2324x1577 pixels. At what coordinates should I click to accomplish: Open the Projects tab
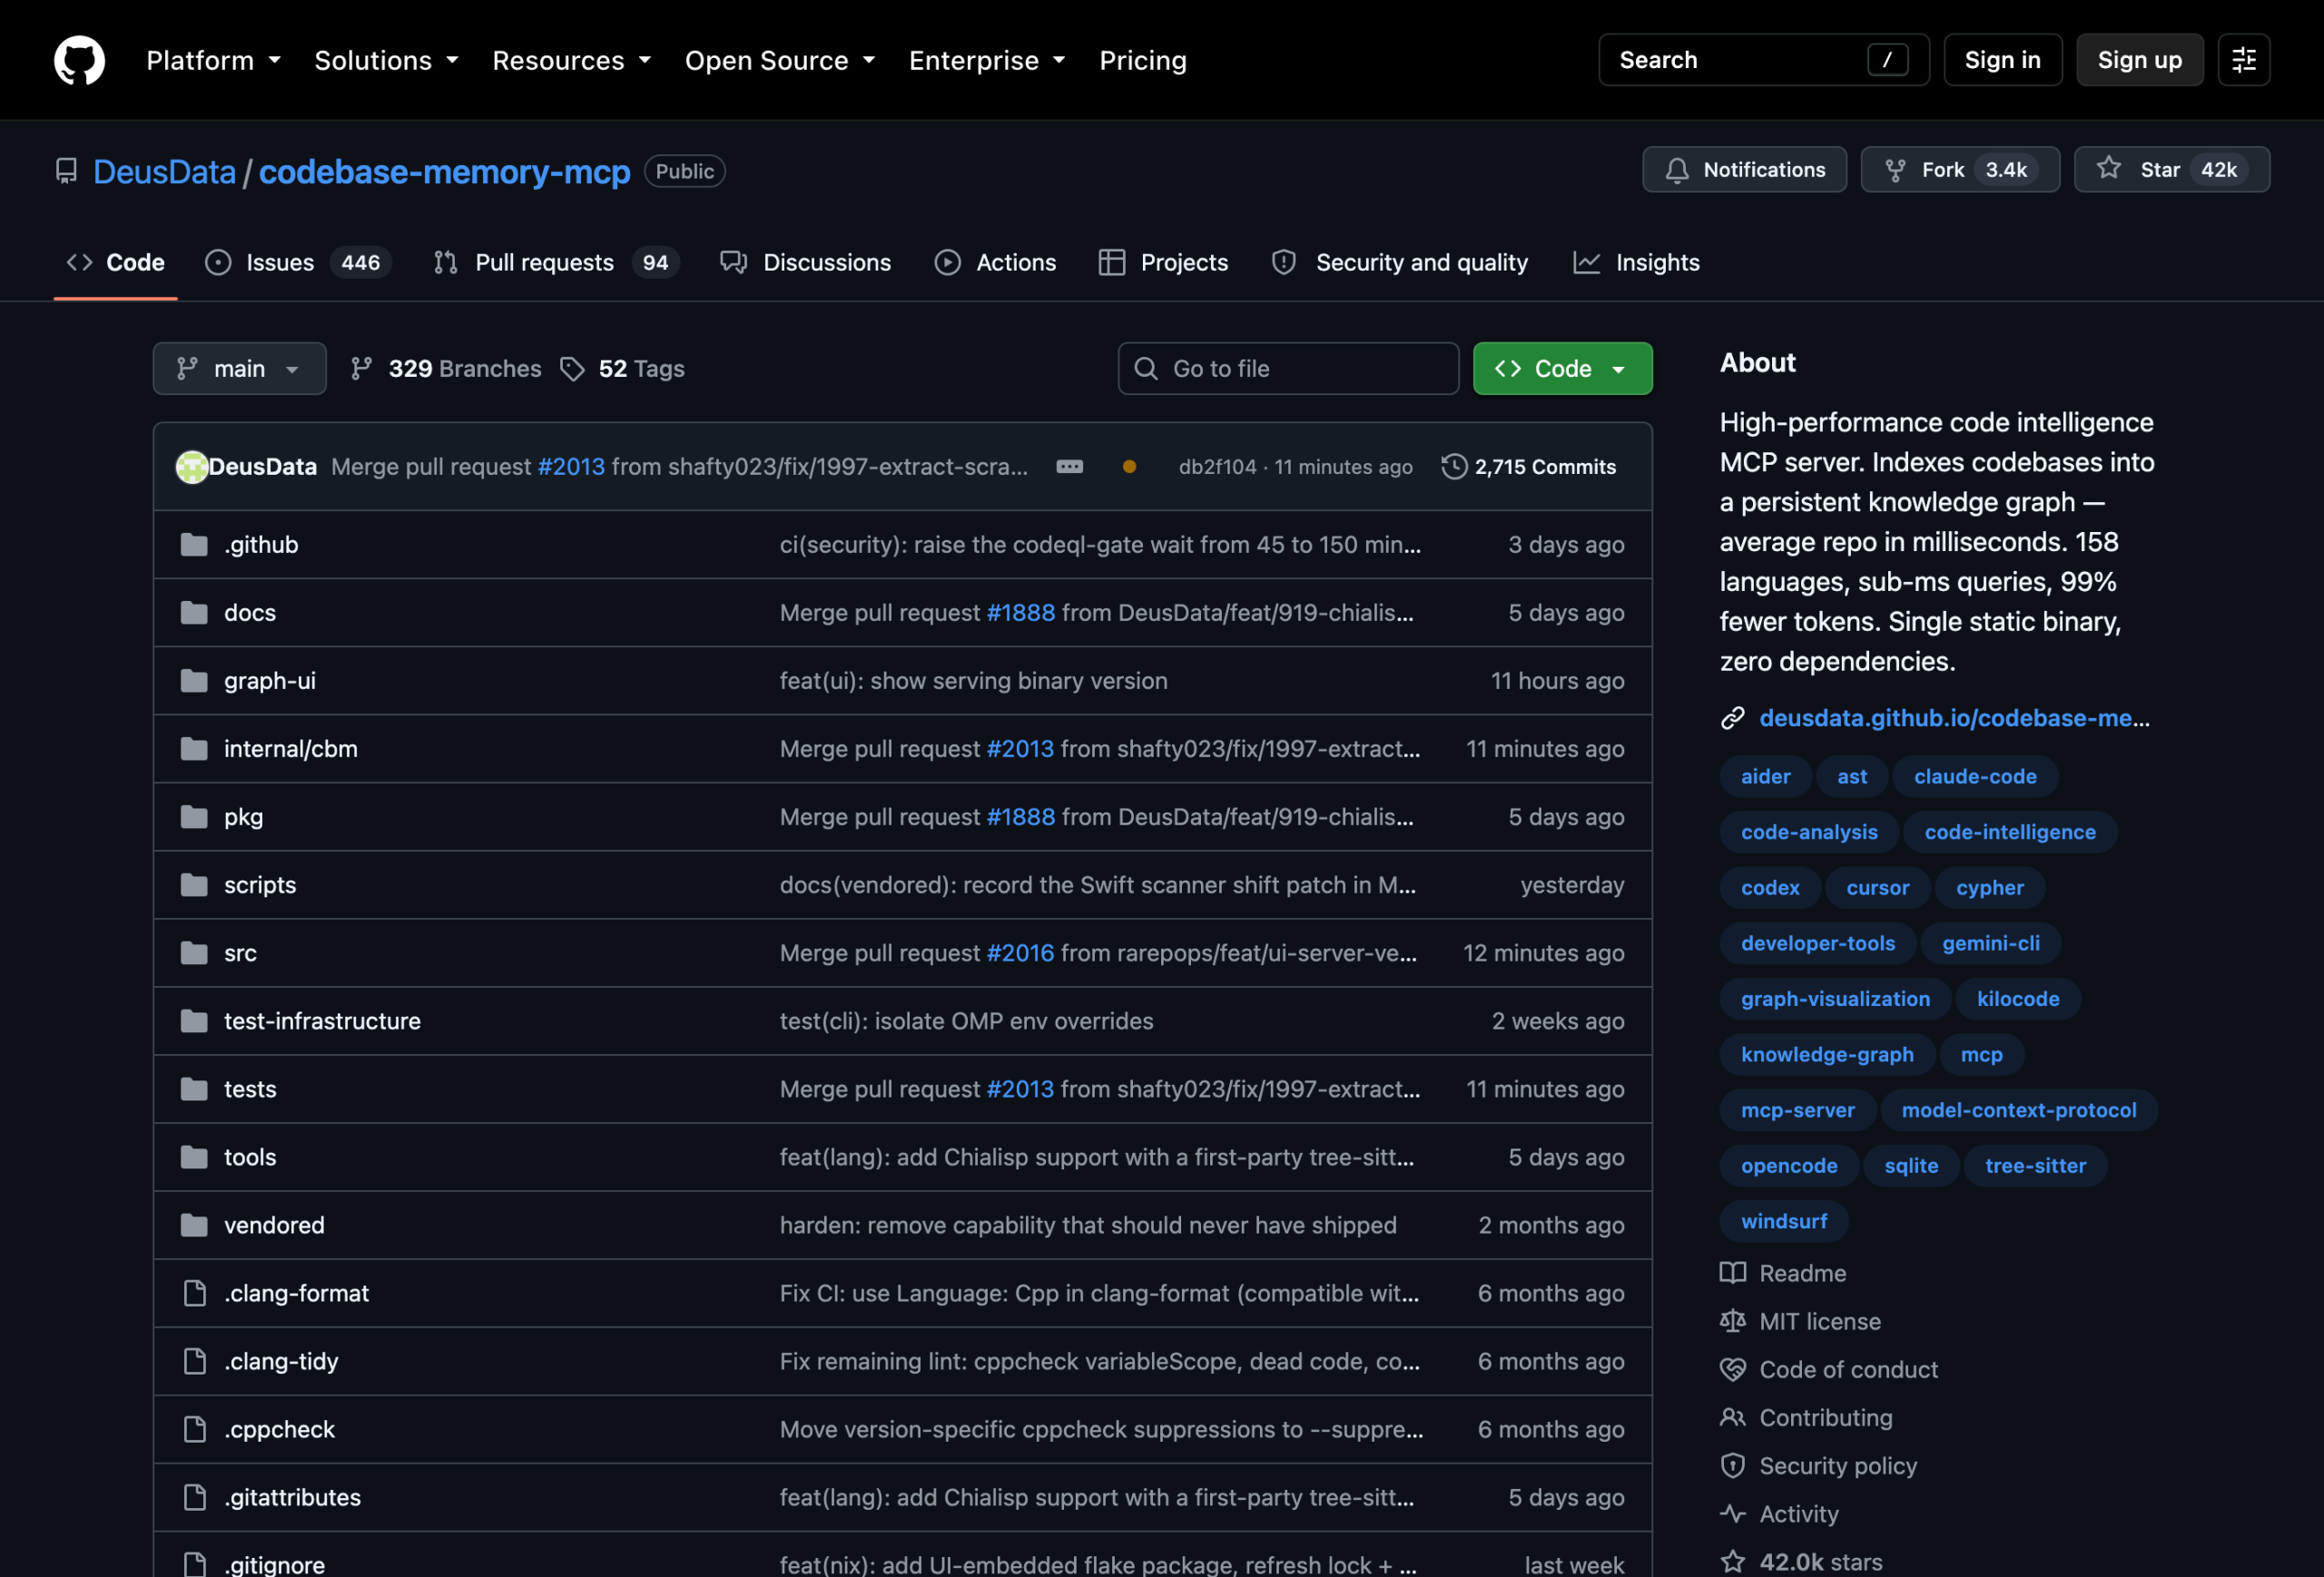click(x=1163, y=263)
